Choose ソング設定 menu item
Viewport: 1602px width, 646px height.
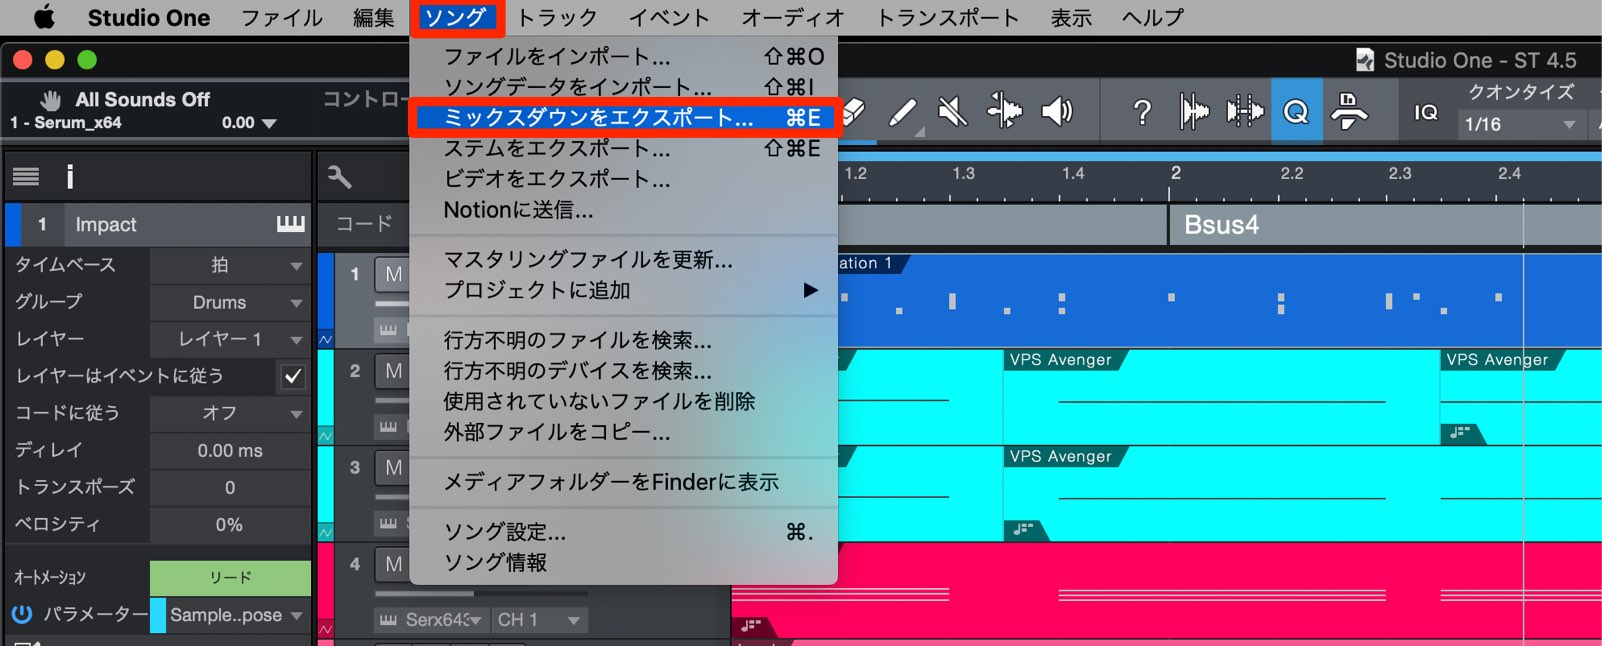click(623, 532)
